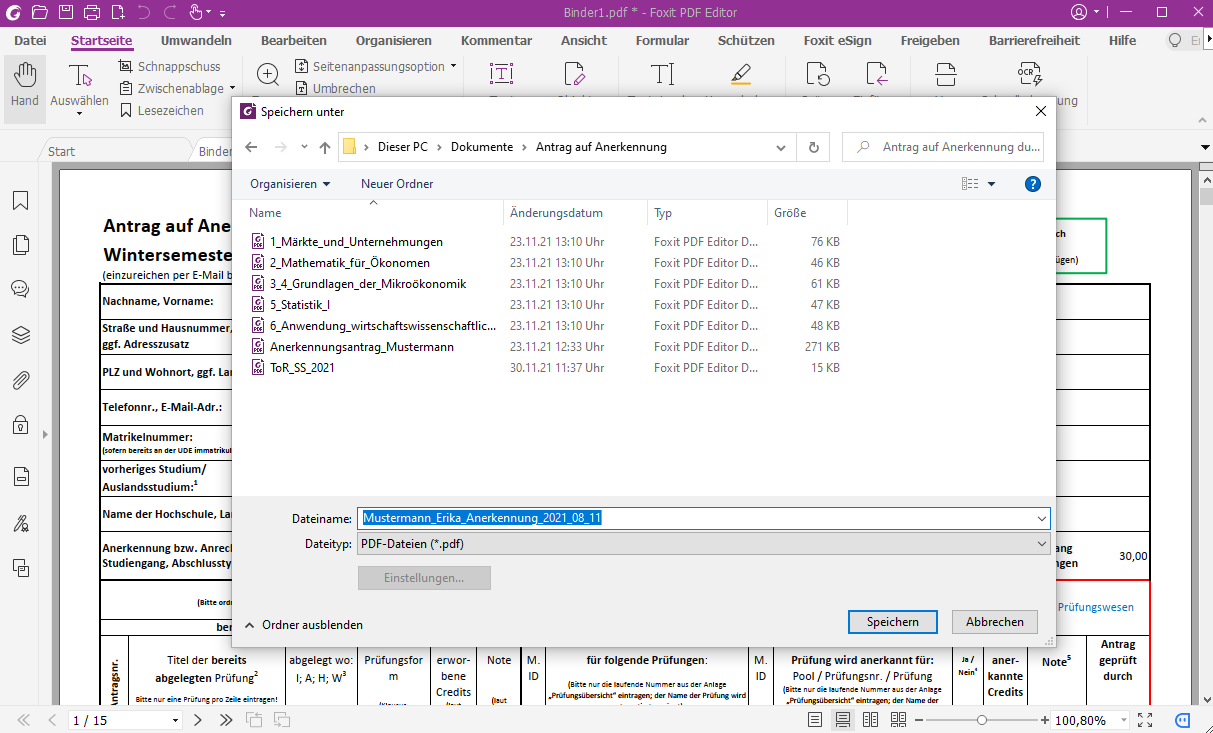The height and width of the screenshot is (733, 1213).
Task: Enable continuous page view mode
Action: coord(843,720)
